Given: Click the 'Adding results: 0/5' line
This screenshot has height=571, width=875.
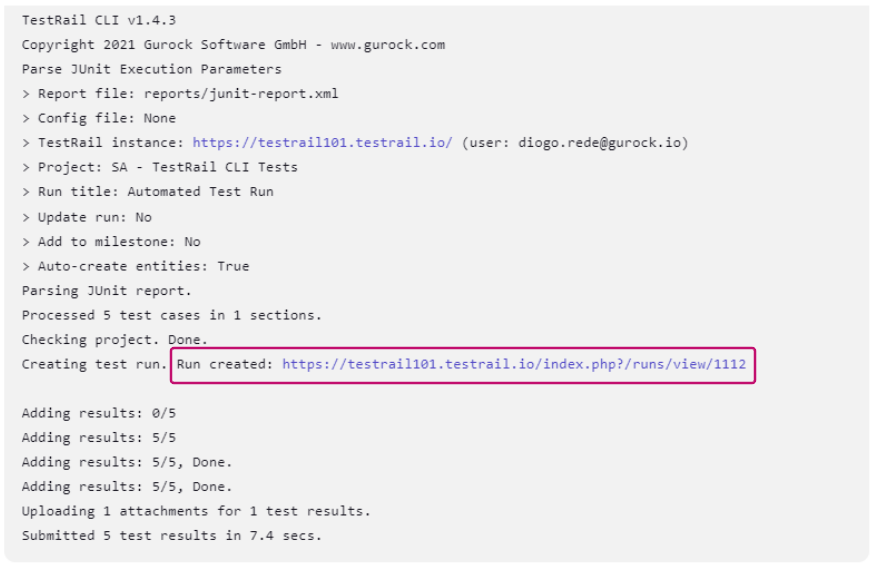Looking at the screenshot, I should click(98, 413).
